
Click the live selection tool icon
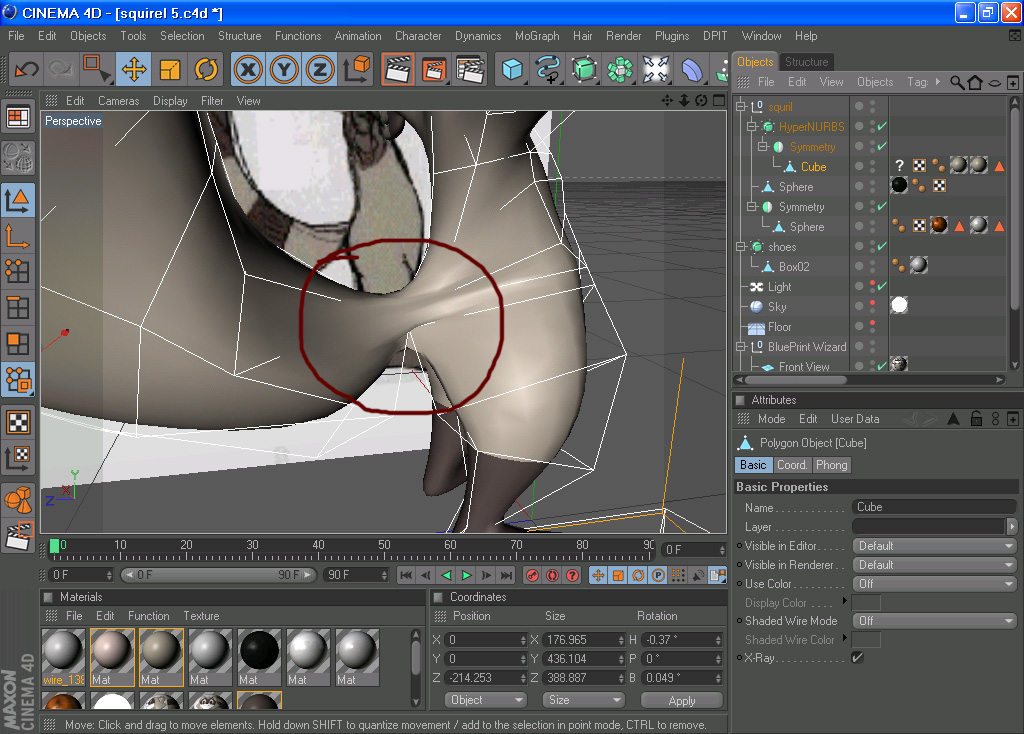[98, 69]
